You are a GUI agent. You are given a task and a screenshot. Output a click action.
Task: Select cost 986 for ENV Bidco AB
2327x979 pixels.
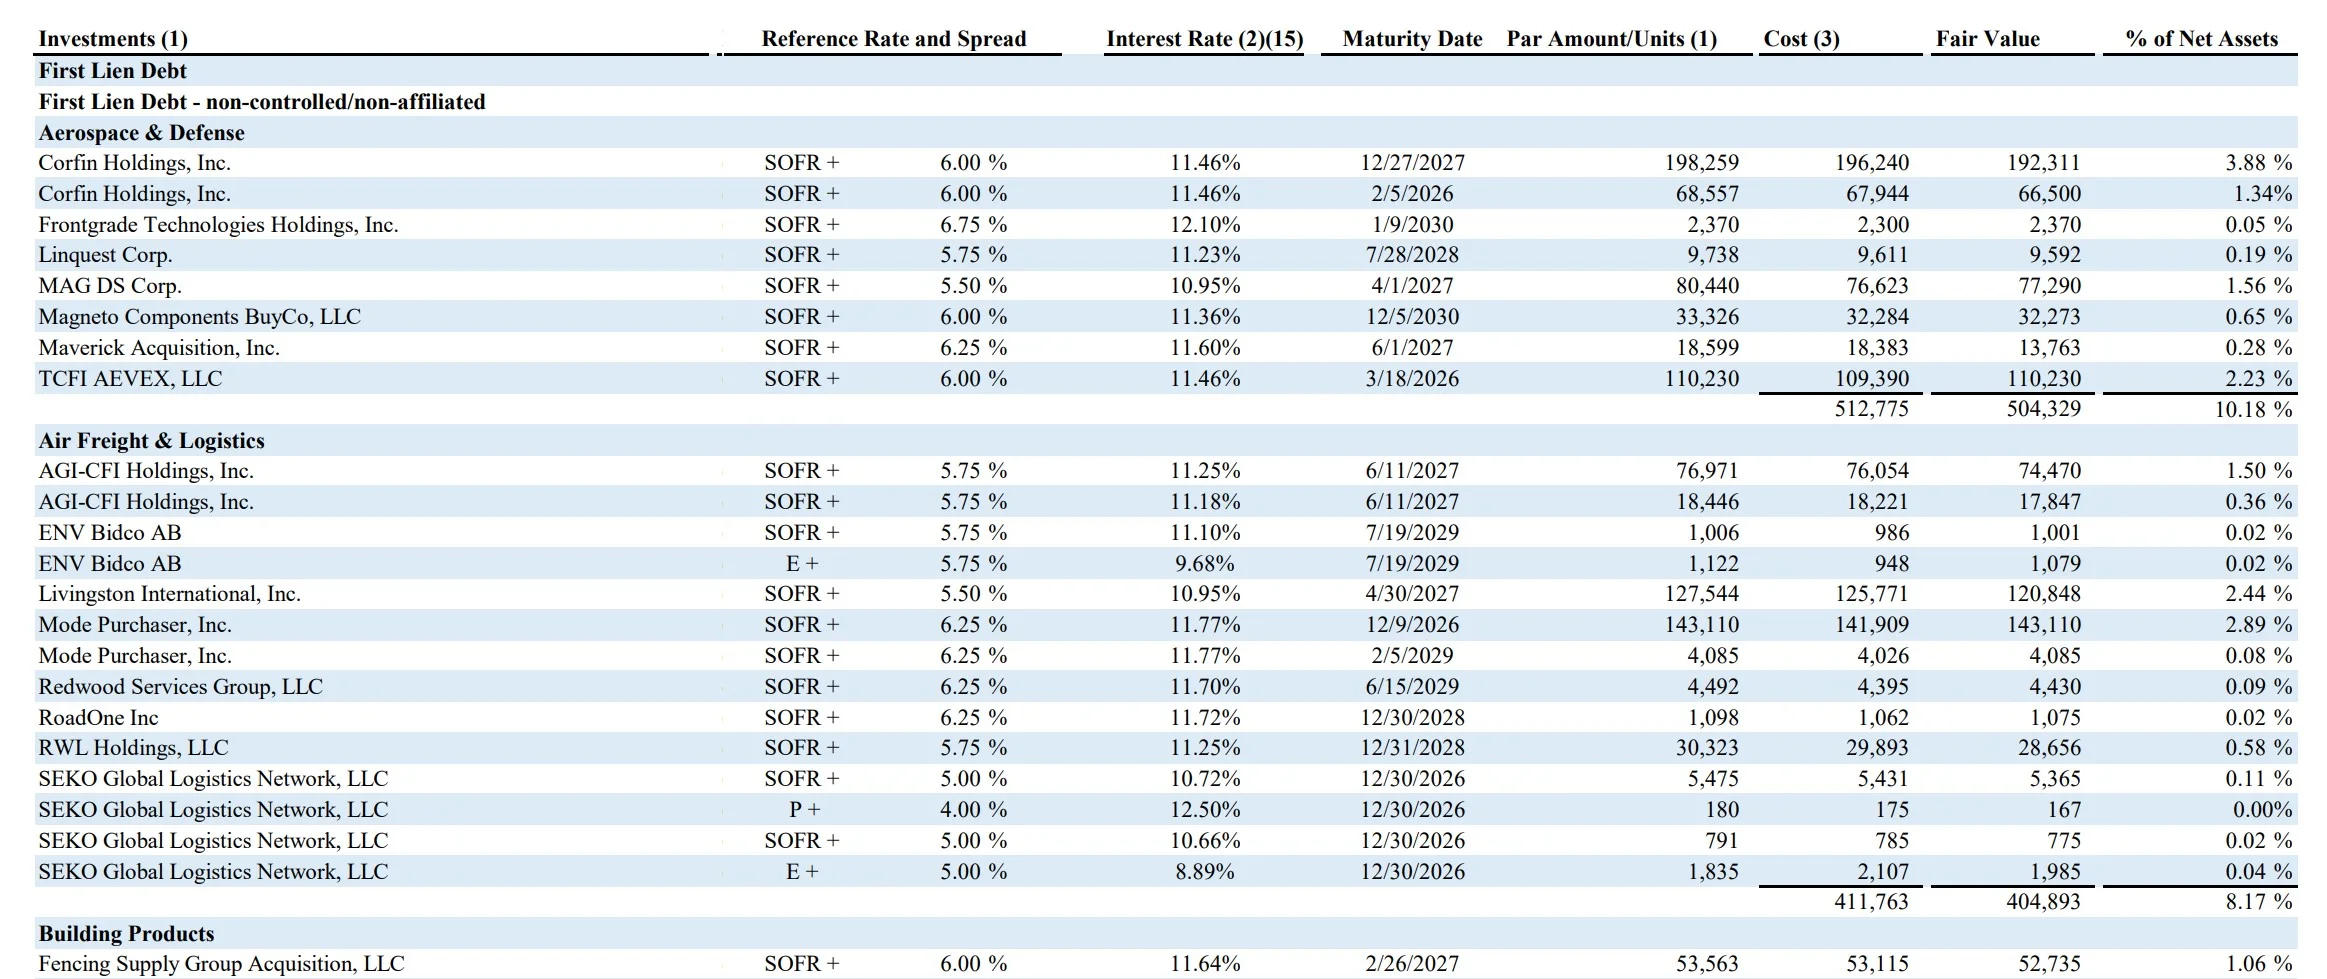(x=1892, y=533)
